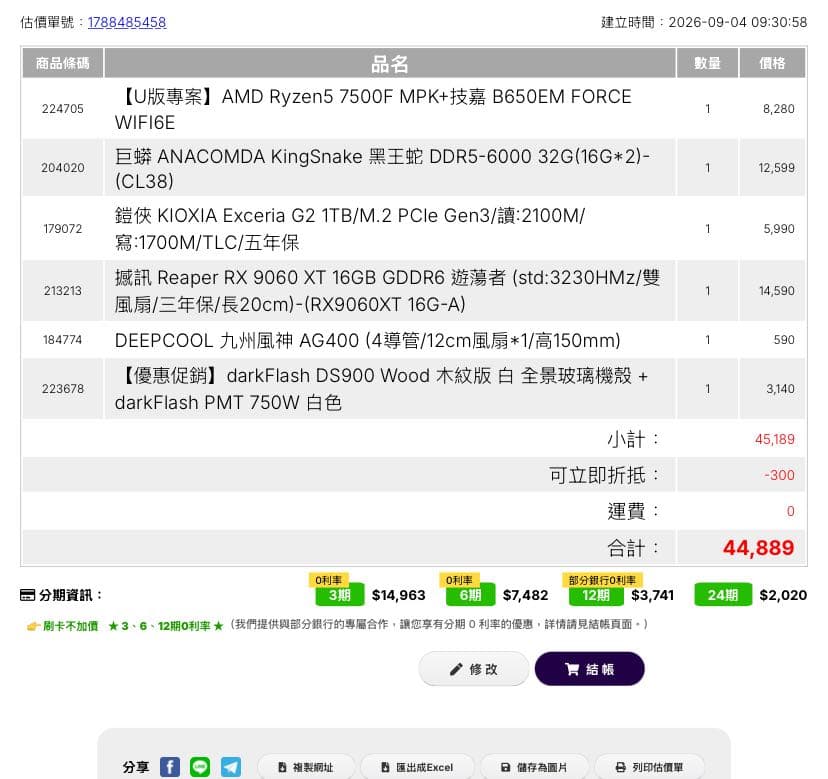Click the 6-period amount $7,482
Viewport: 828px width, 779px height.
click(525, 595)
